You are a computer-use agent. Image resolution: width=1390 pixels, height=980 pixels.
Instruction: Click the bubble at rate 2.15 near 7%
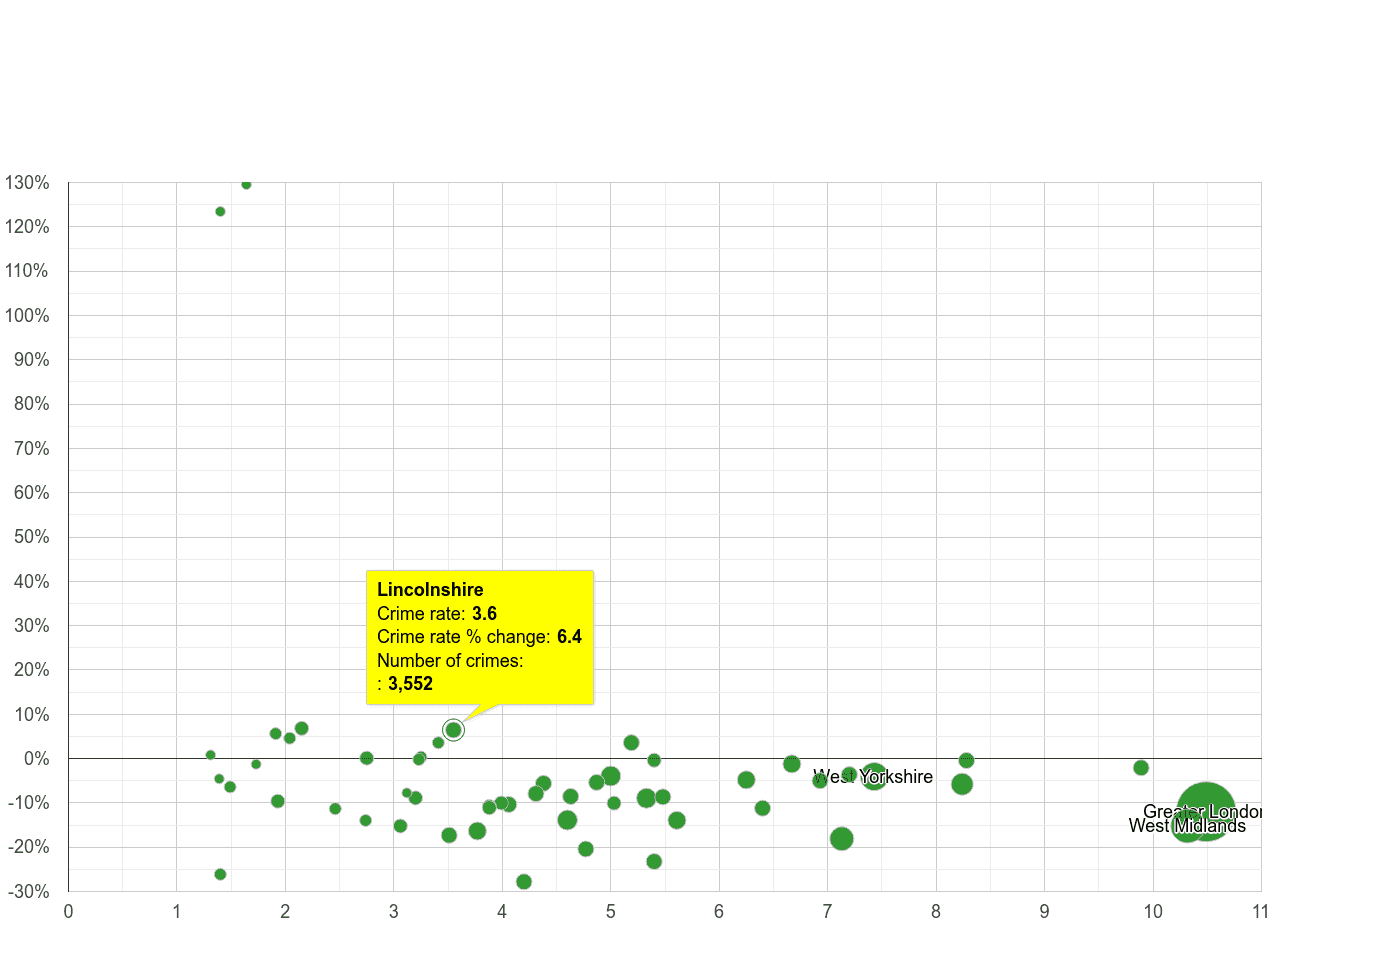(302, 729)
